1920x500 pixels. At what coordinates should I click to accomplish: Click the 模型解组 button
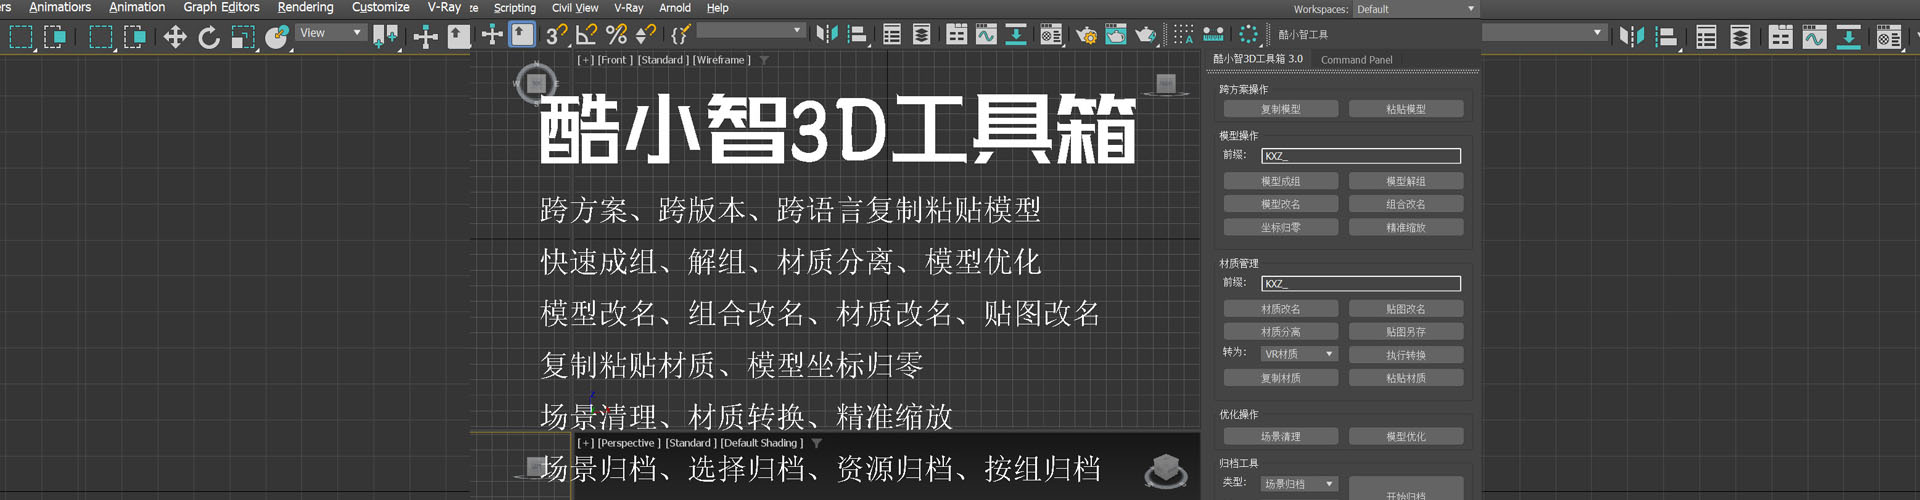coord(1405,181)
